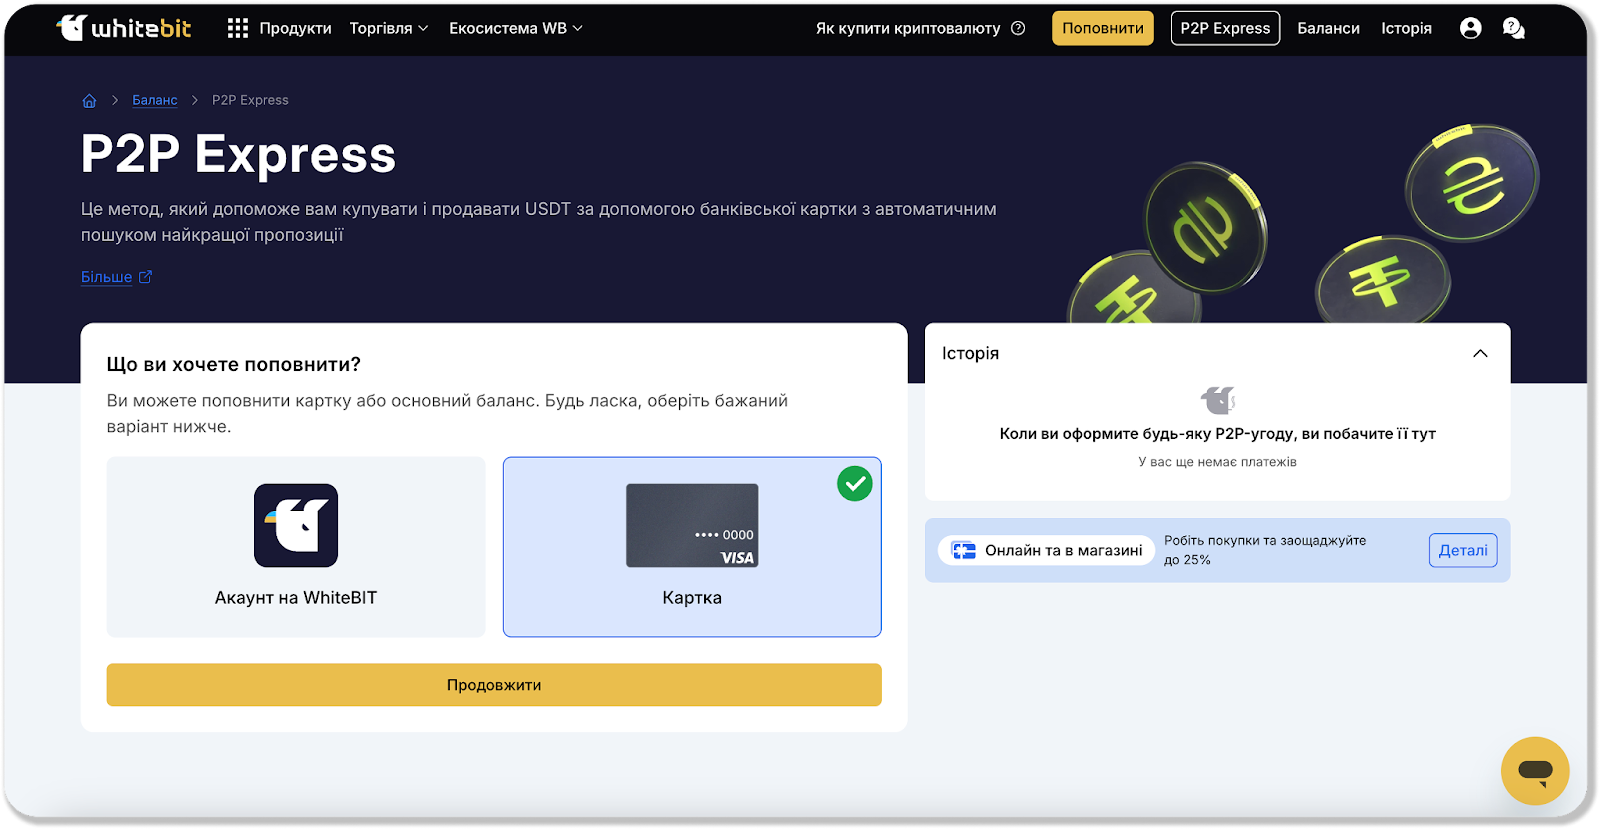Viewport: 1600px width, 829px height.
Task: Collapse the Історія panel chevron
Action: click(x=1480, y=353)
